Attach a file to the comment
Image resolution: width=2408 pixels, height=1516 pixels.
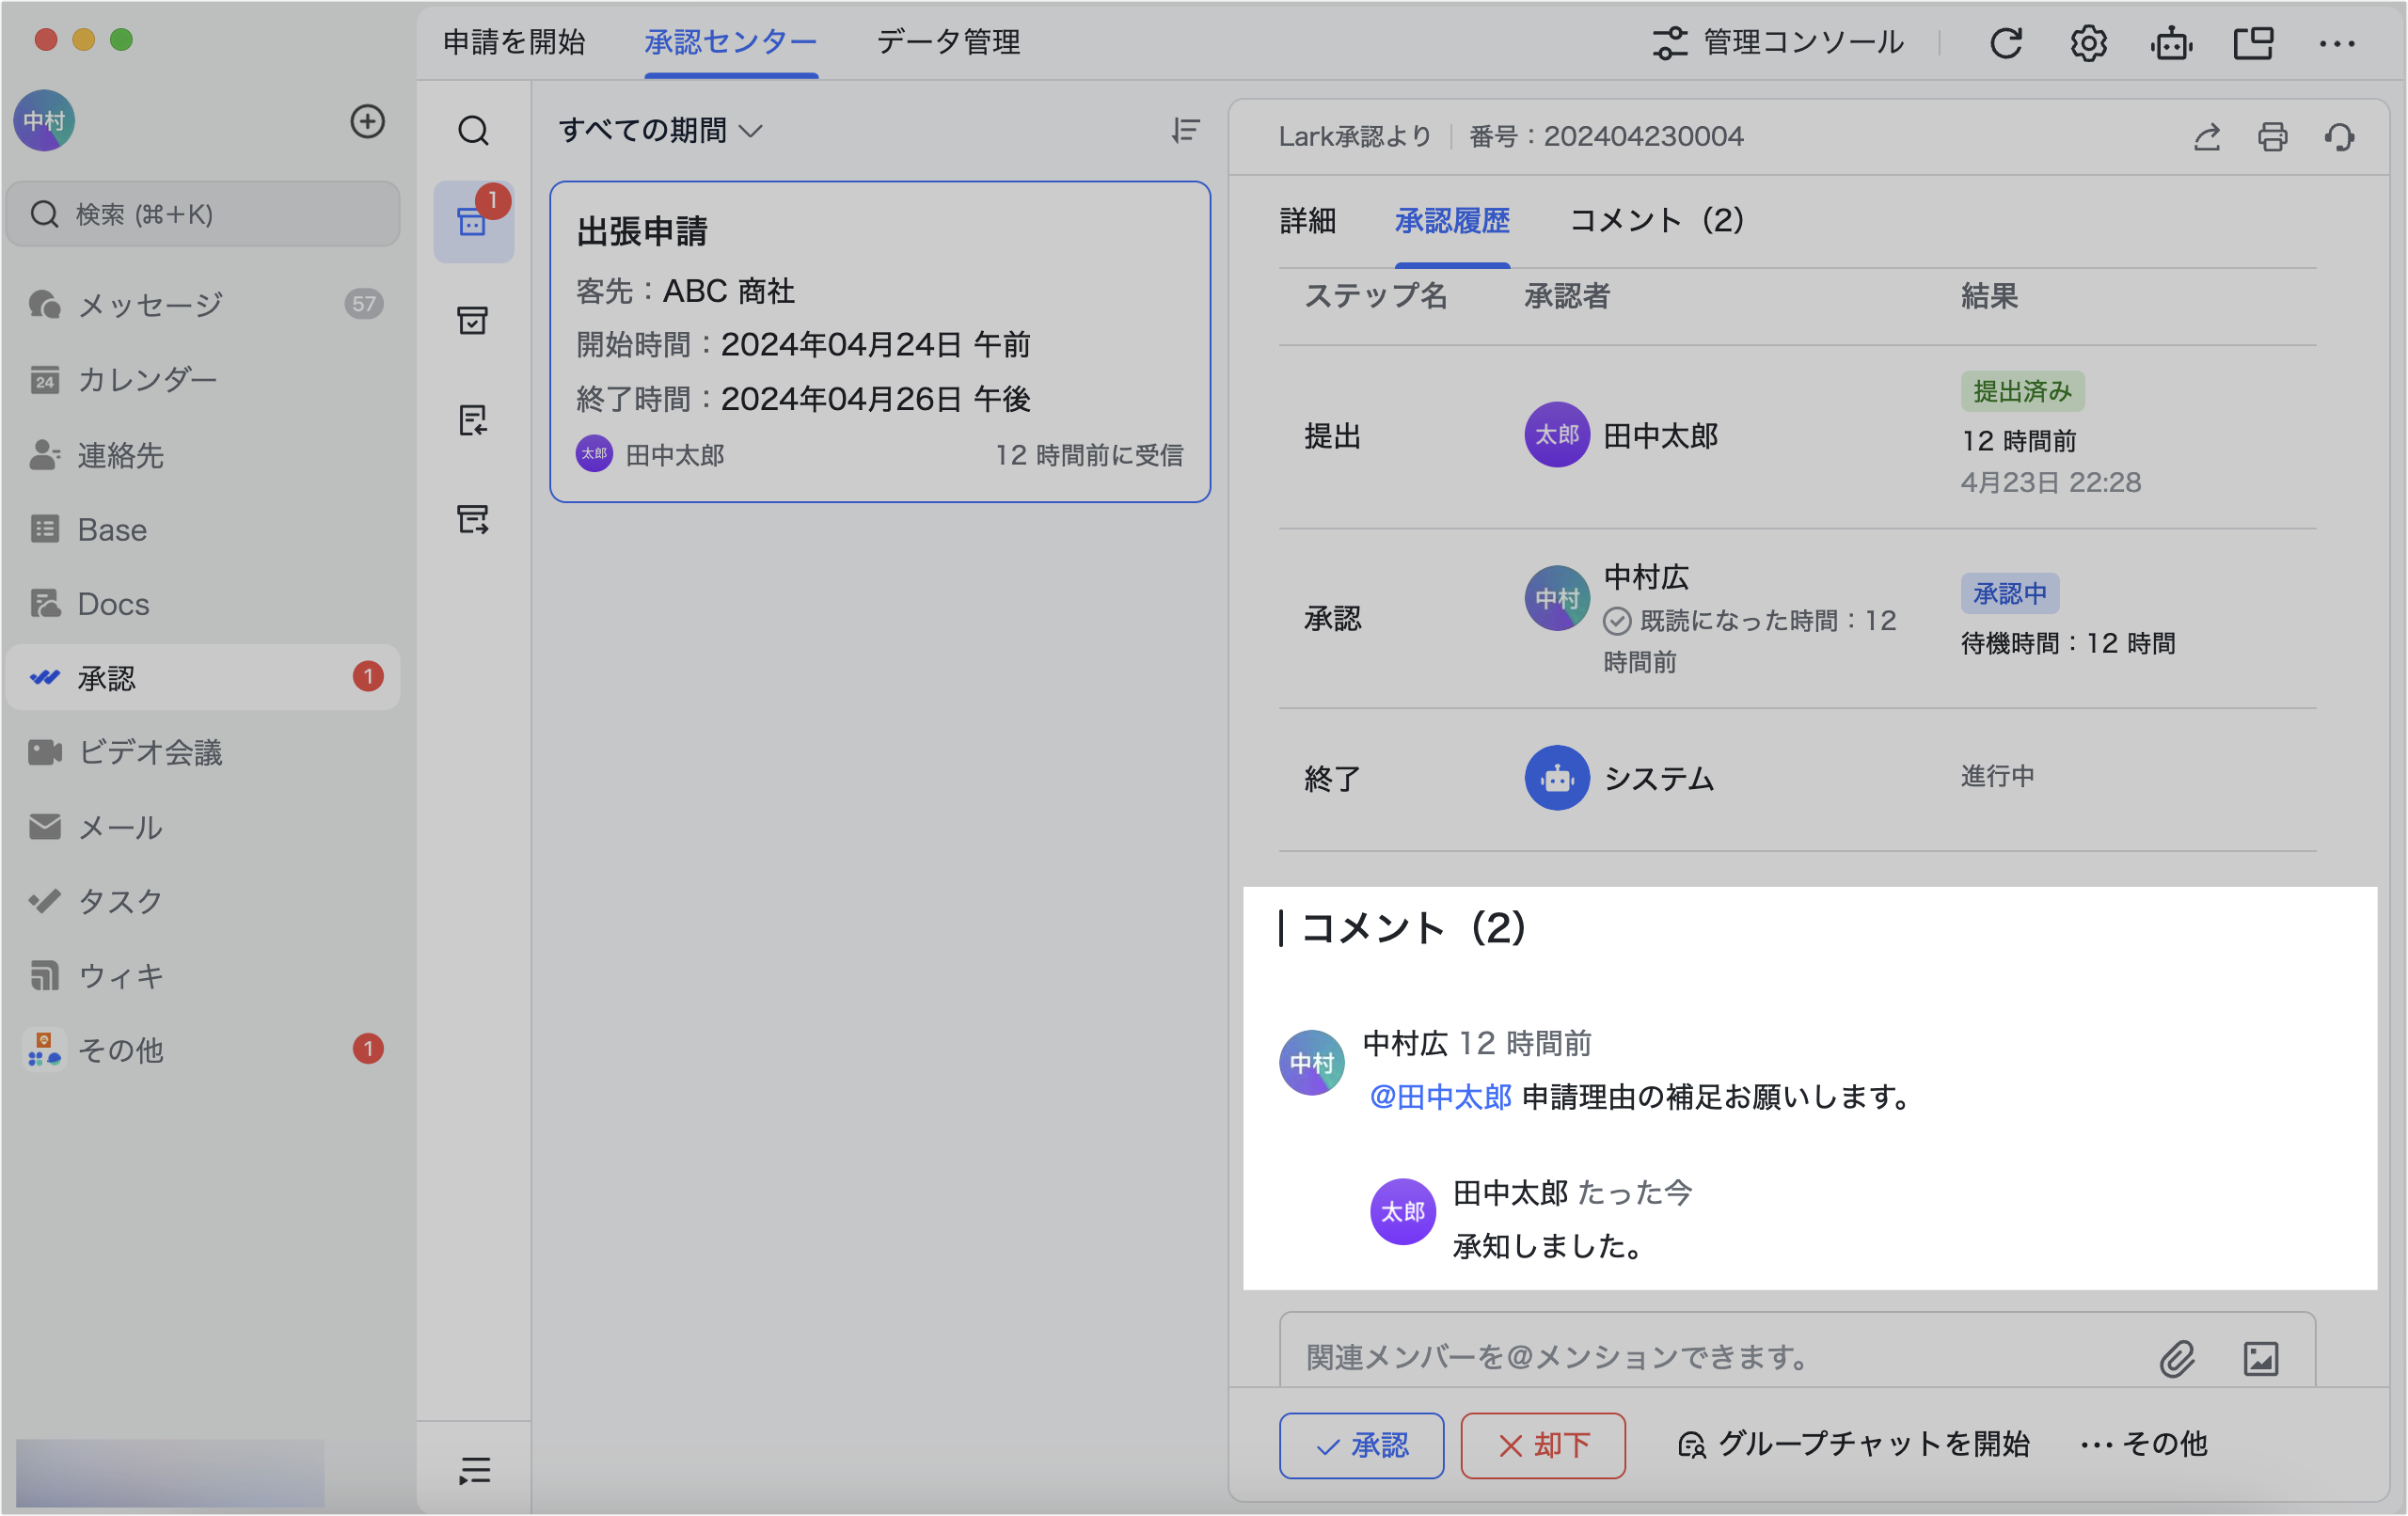click(2178, 1358)
